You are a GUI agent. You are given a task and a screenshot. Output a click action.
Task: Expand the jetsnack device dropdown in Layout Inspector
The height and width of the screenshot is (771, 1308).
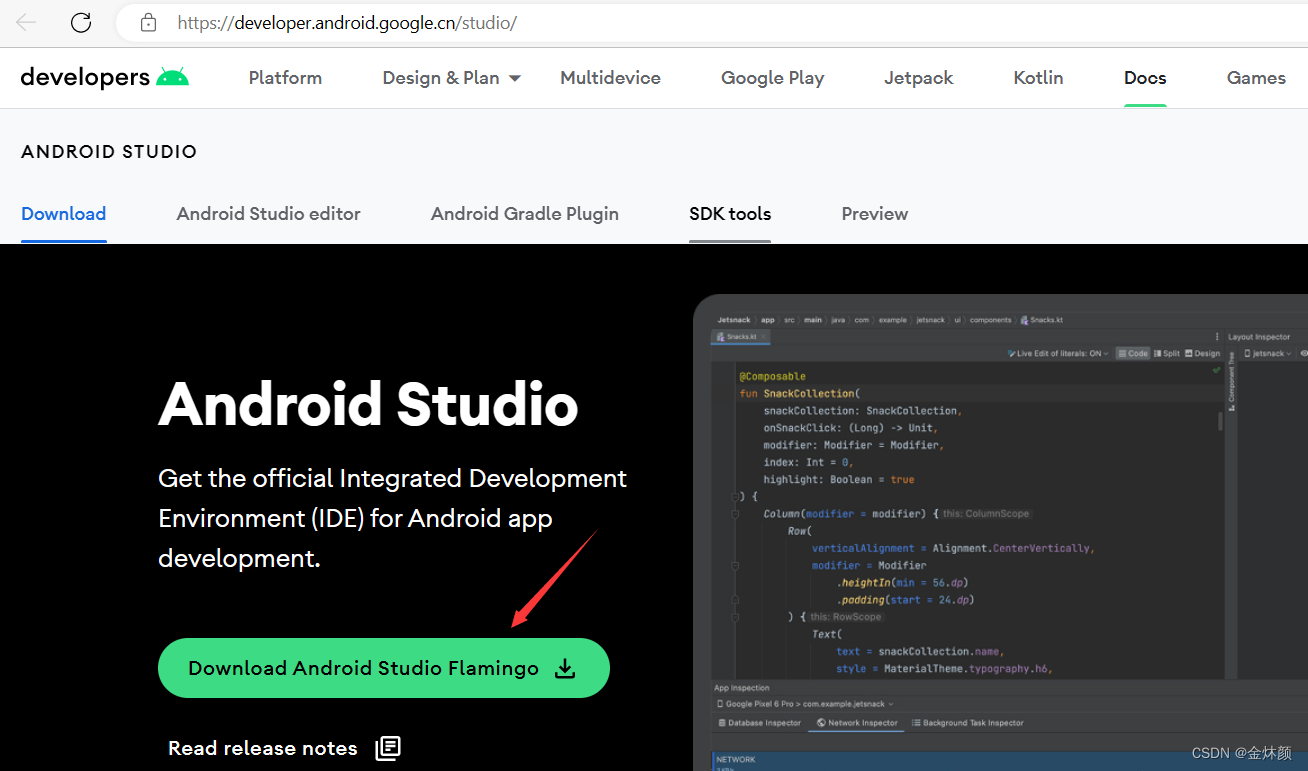pos(1268,353)
